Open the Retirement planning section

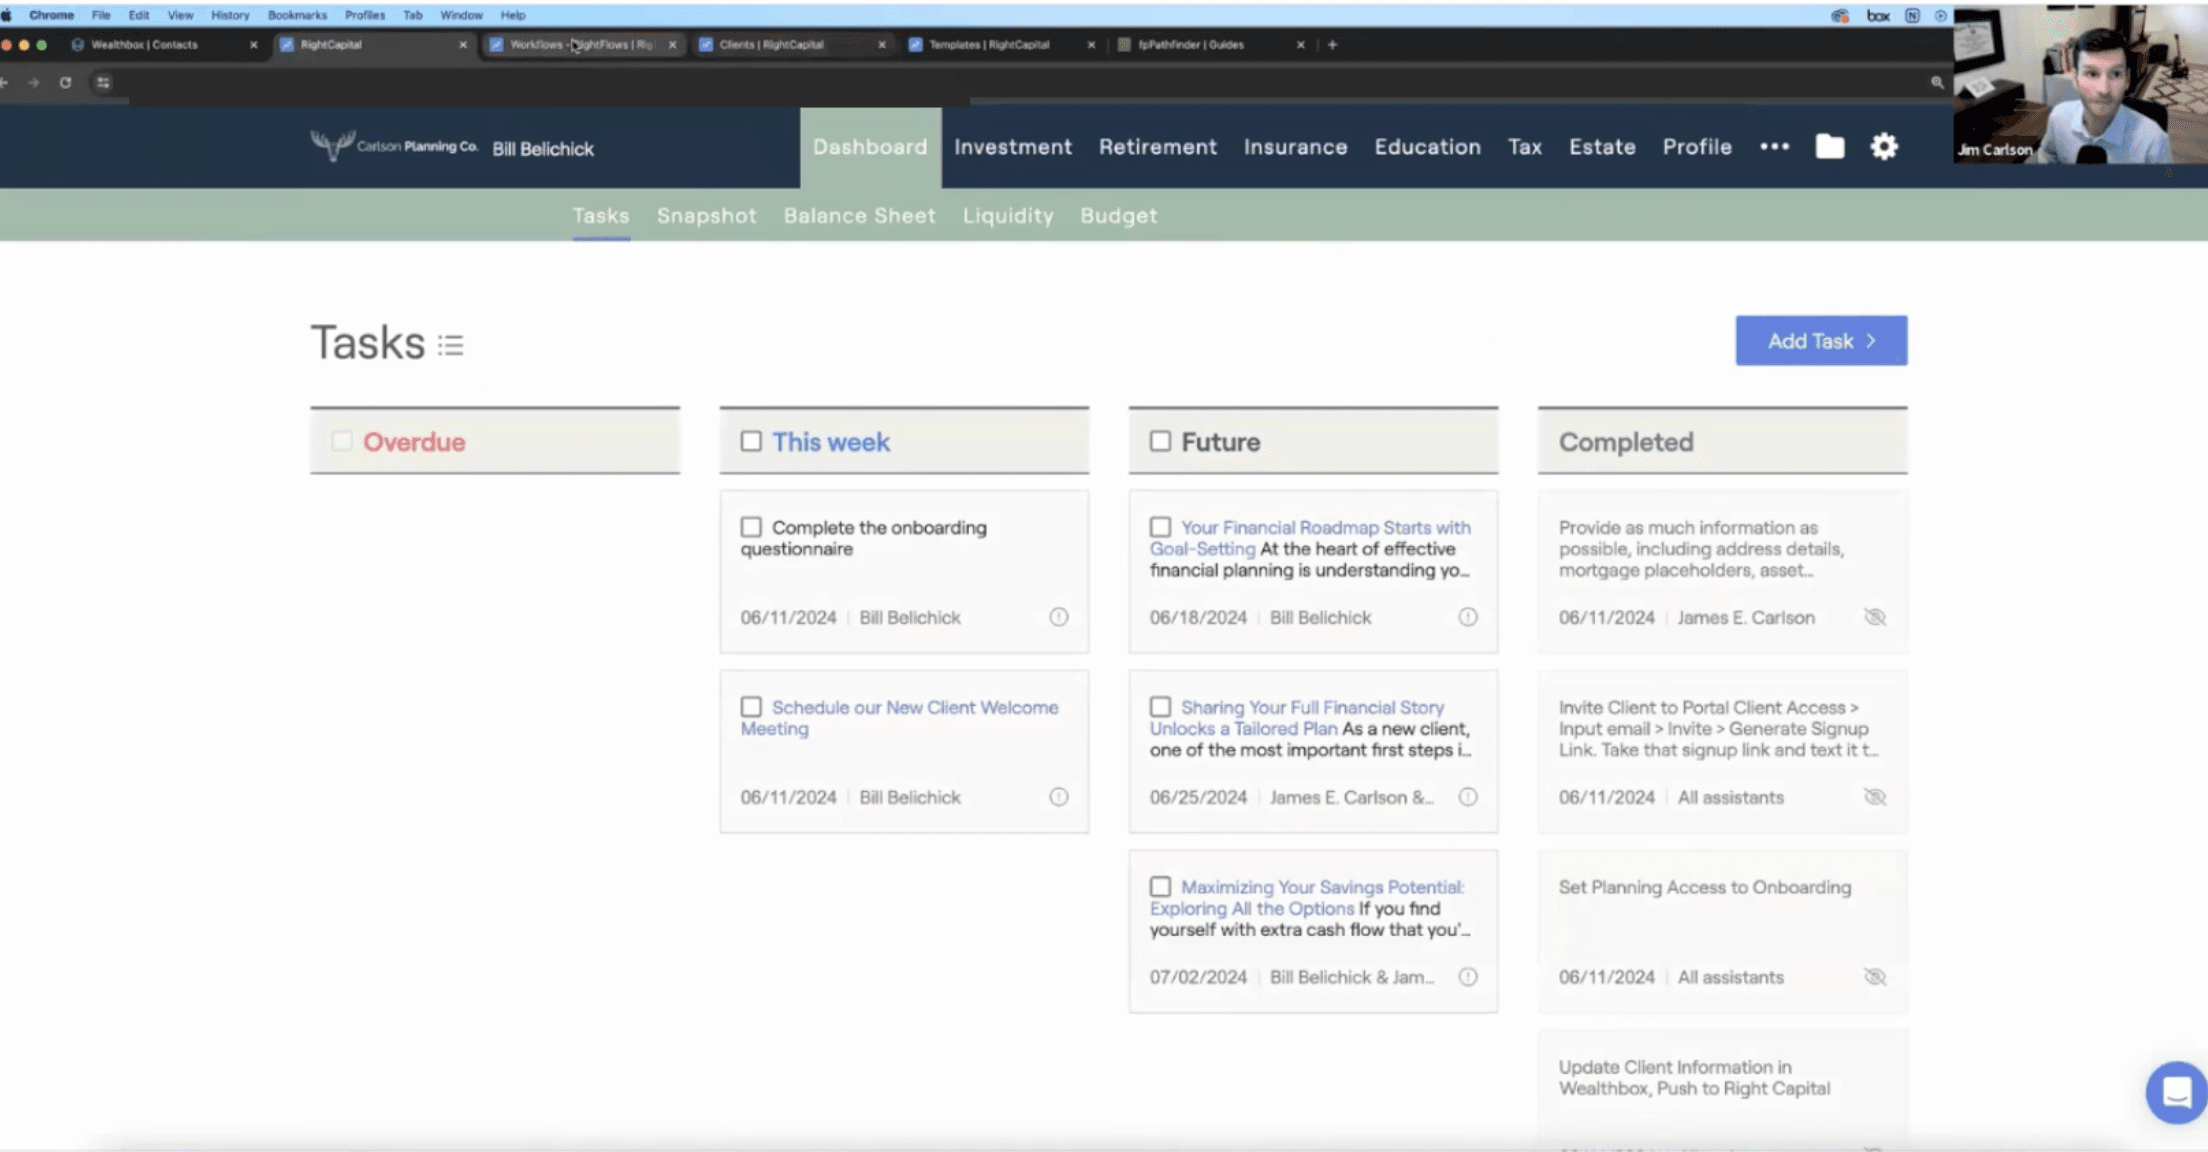(x=1157, y=146)
